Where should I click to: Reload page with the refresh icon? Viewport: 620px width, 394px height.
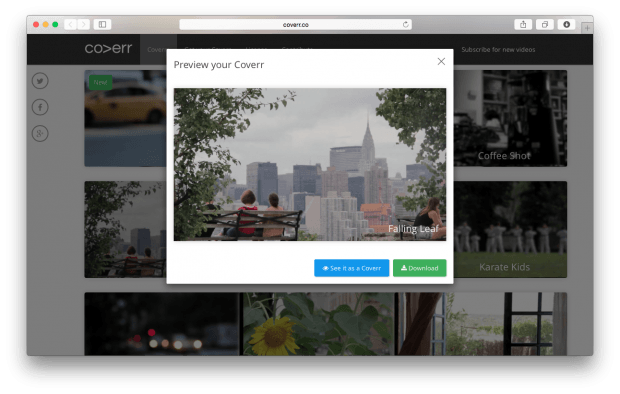tap(405, 25)
